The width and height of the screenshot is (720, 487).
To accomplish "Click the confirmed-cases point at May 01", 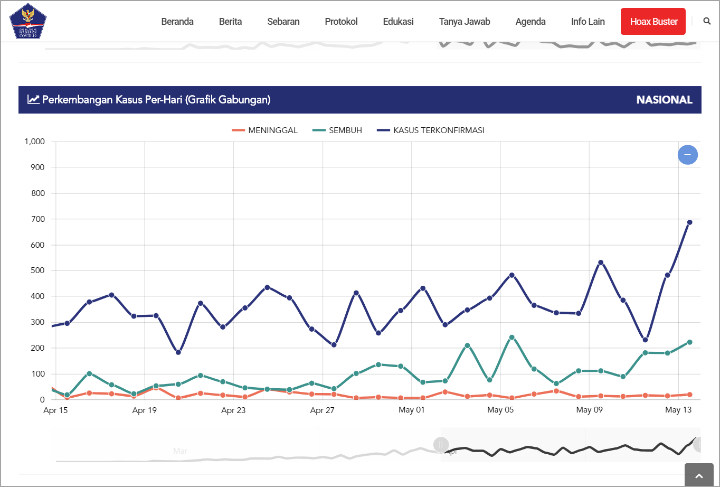I will pos(422,288).
